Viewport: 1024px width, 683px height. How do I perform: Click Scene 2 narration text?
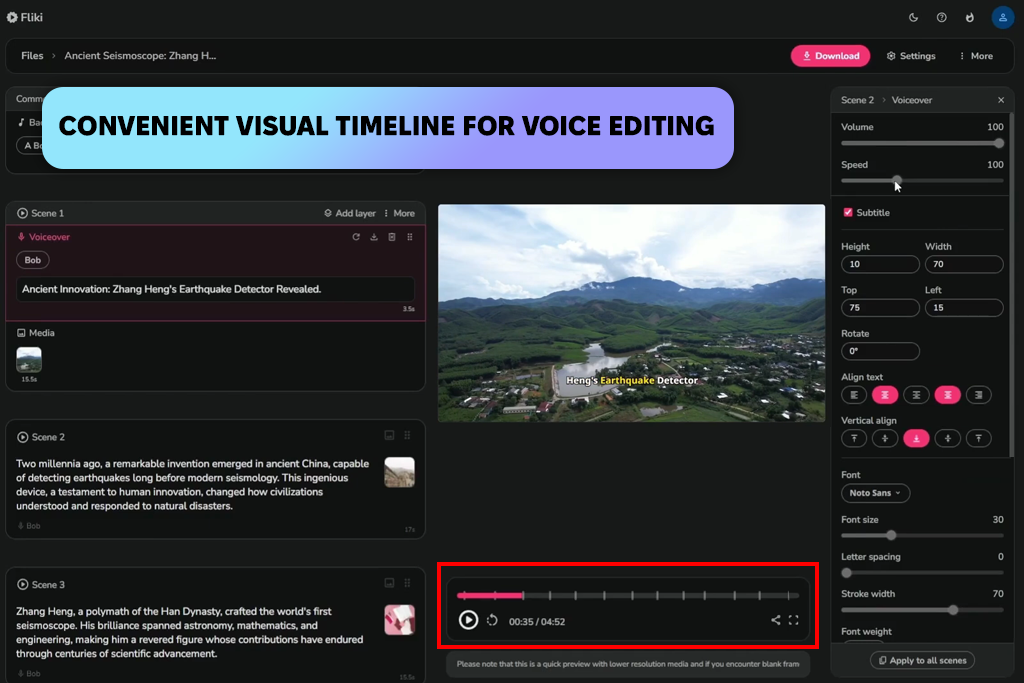[193, 485]
